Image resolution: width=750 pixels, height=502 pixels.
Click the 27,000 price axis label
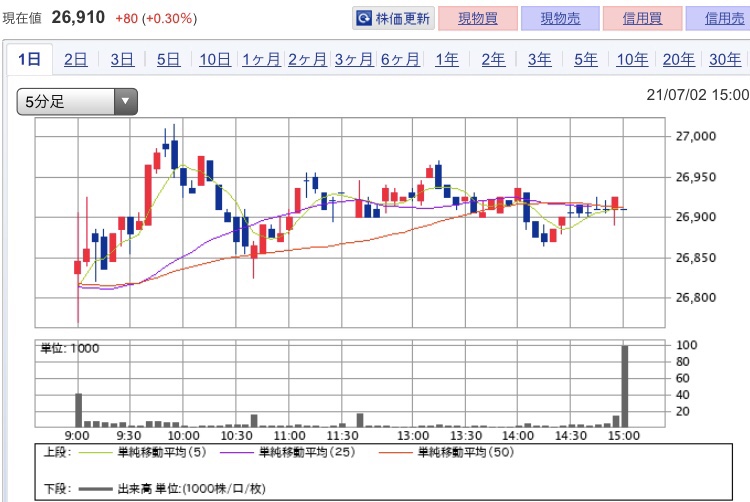pyautogui.click(x=695, y=136)
